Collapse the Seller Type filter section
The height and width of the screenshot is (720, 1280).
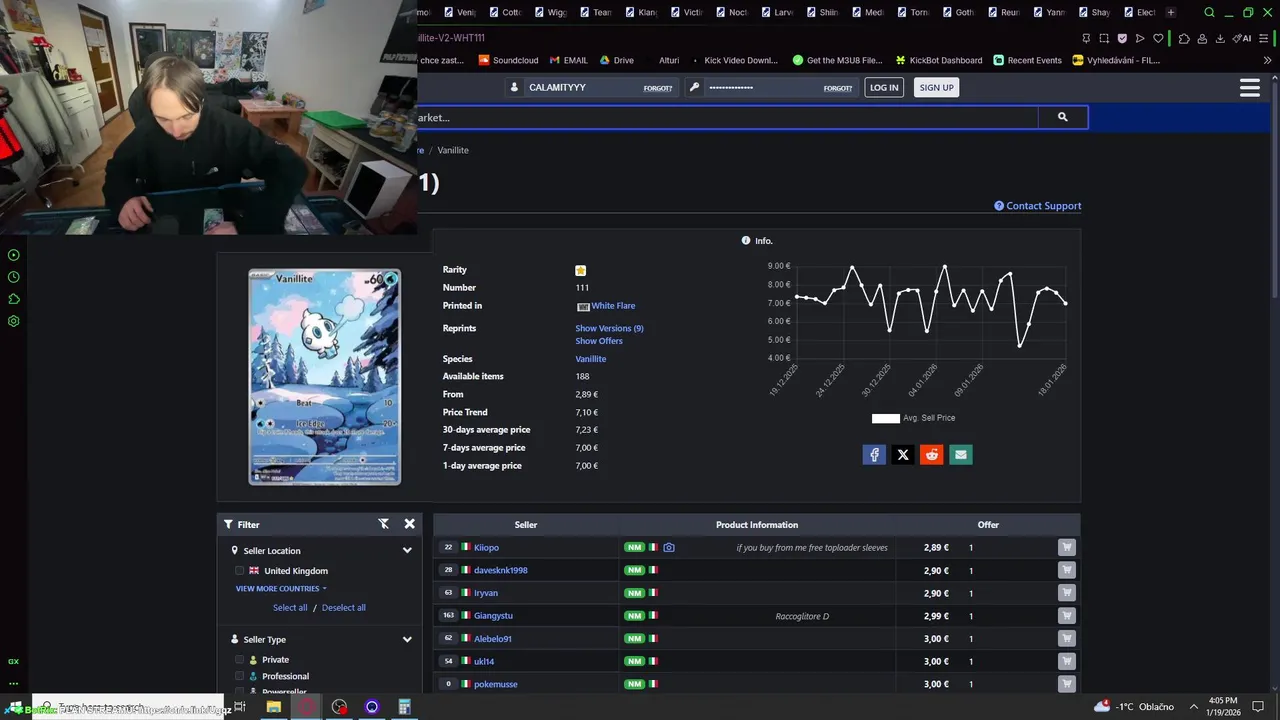pos(407,640)
